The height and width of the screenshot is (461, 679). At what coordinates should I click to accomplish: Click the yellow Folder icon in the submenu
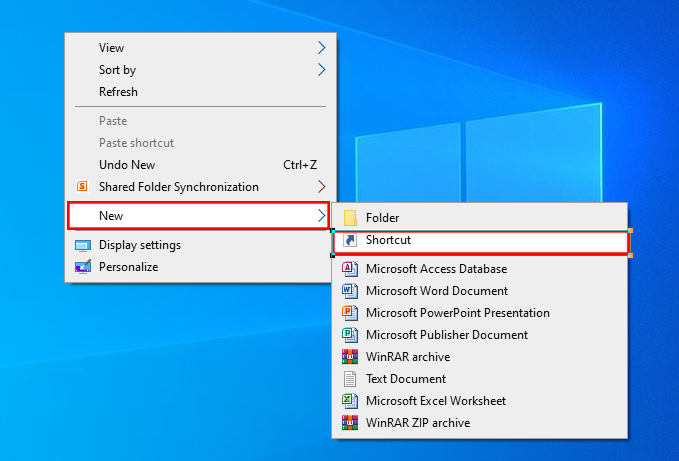[x=350, y=218]
